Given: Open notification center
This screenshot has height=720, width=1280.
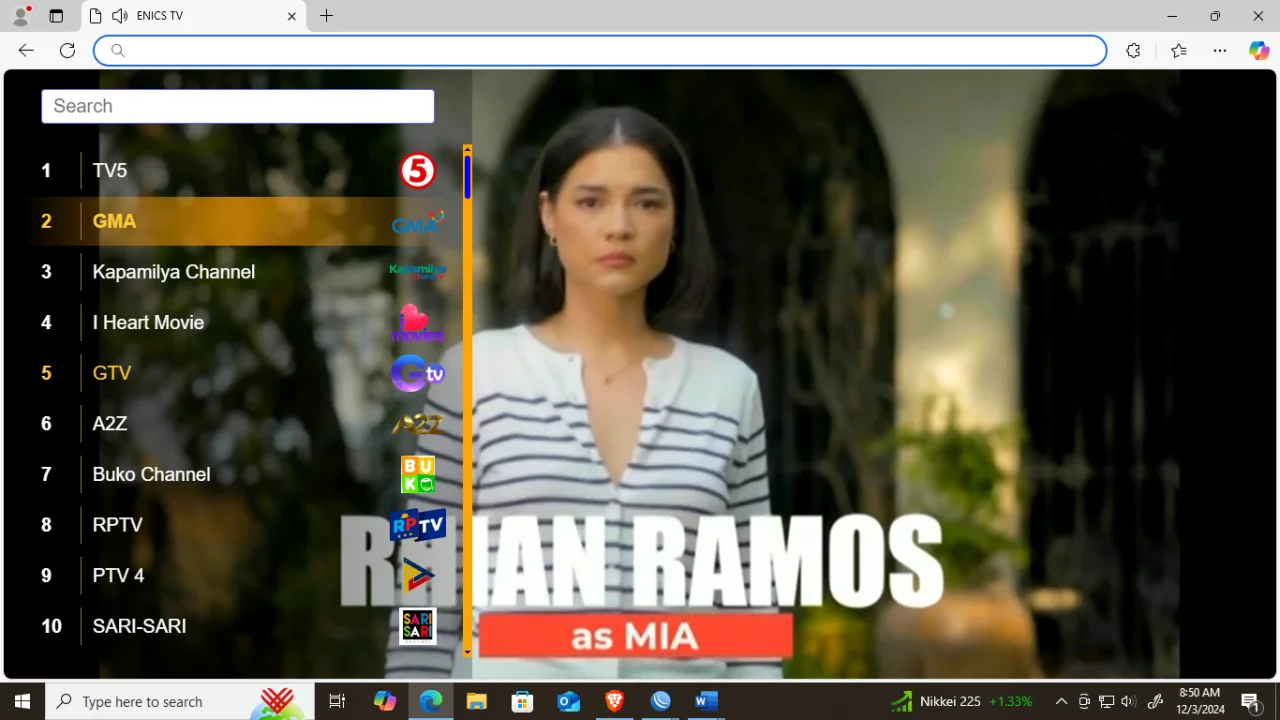Looking at the screenshot, I should click(x=1249, y=701).
